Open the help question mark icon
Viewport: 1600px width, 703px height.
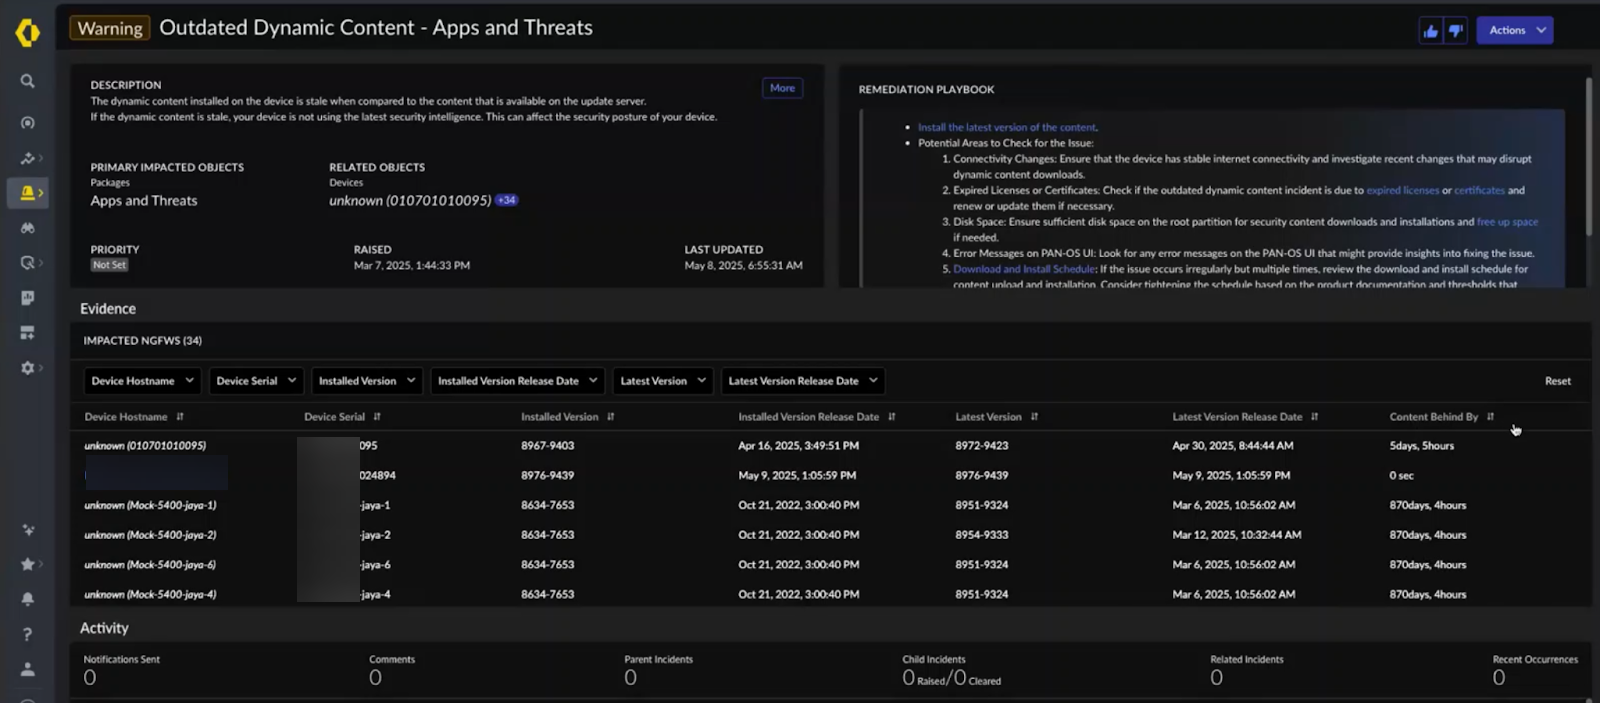(x=28, y=634)
